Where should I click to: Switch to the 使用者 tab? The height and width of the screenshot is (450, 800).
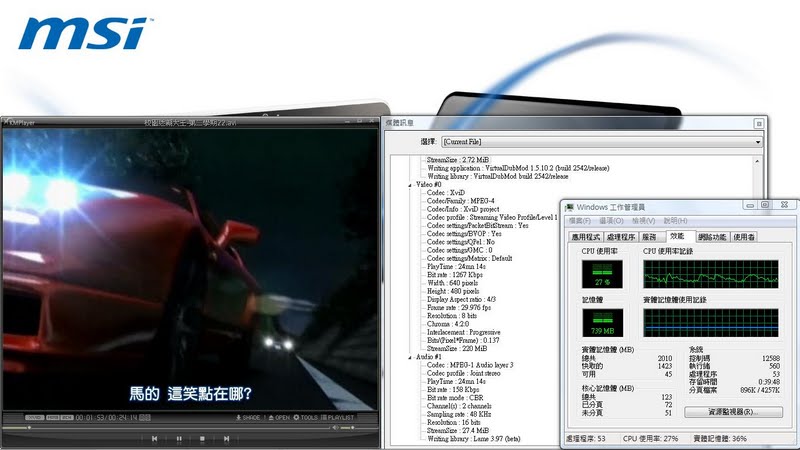pos(744,237)
